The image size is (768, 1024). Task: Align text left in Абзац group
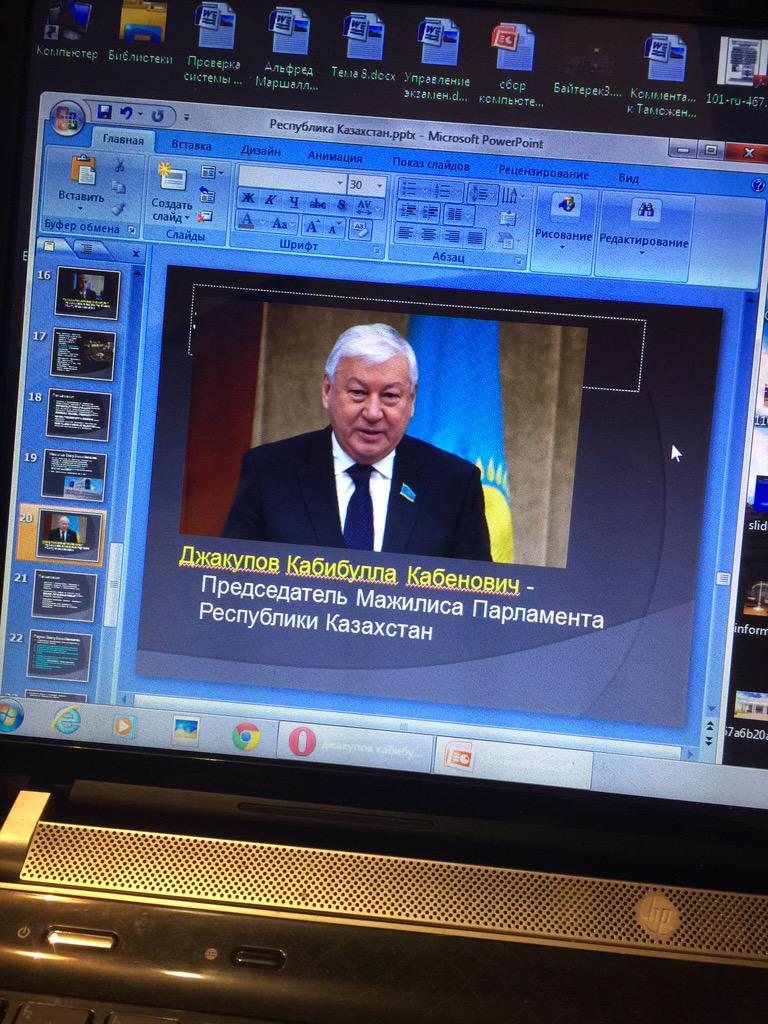click(x=406, y=232)
